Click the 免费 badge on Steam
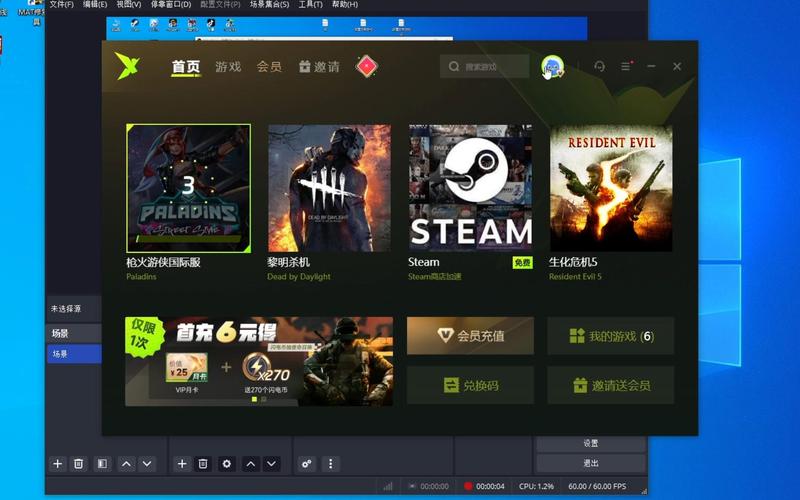Screen dimensions: 800x500 click(x=522, y=262)
